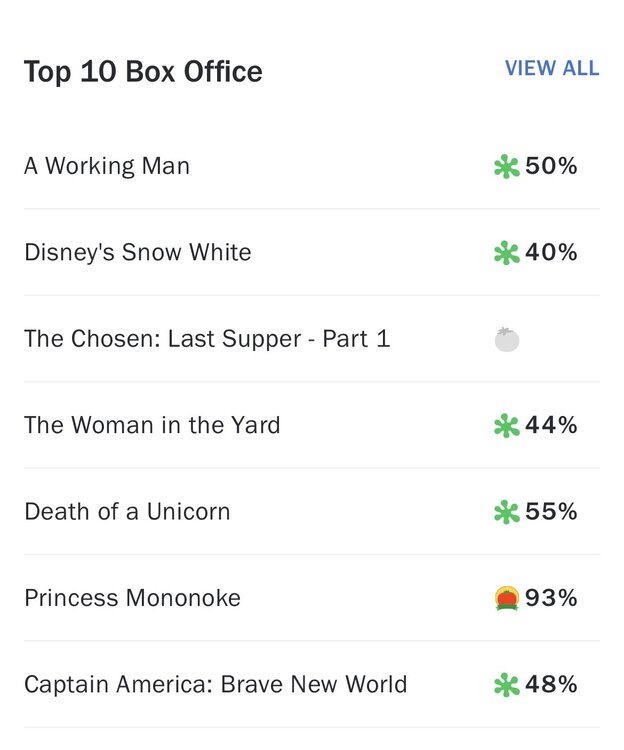This screenshot has width=624, height=750.
Task: Click the rotten splat icon for Disney's Snow White
Action: (x=507, y=253)
